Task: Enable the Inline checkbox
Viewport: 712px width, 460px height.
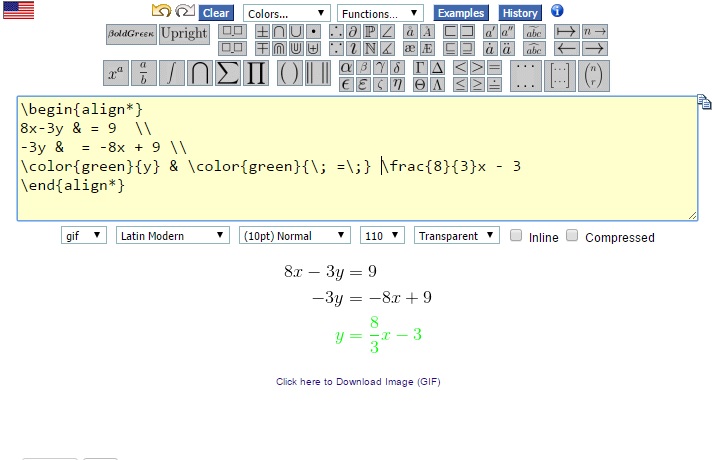Action: pyautogui.click(x=516, y=235)
